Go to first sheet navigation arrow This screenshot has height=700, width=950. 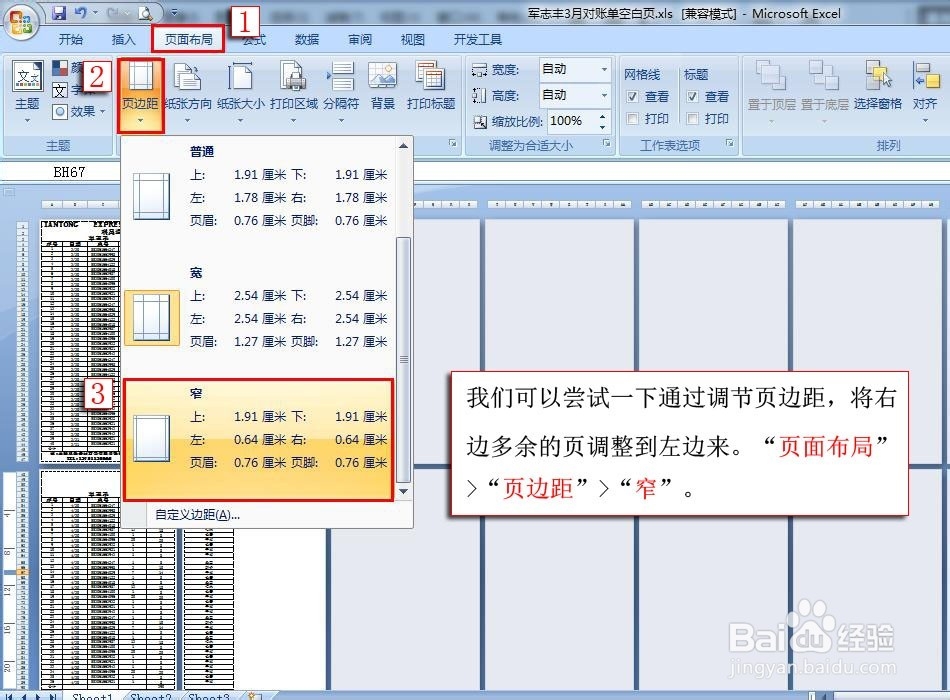pyautogui.click(x=9, y=697)
